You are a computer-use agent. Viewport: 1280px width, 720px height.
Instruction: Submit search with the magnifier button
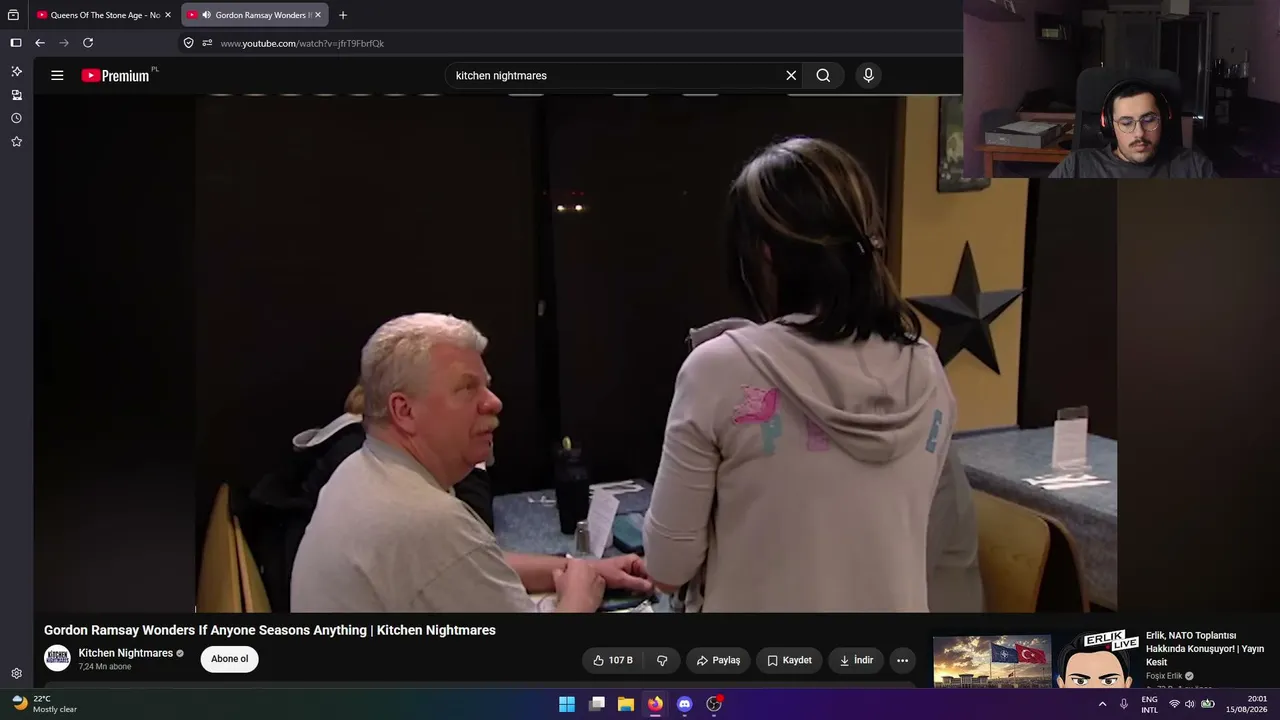click(x=823, y=75)
